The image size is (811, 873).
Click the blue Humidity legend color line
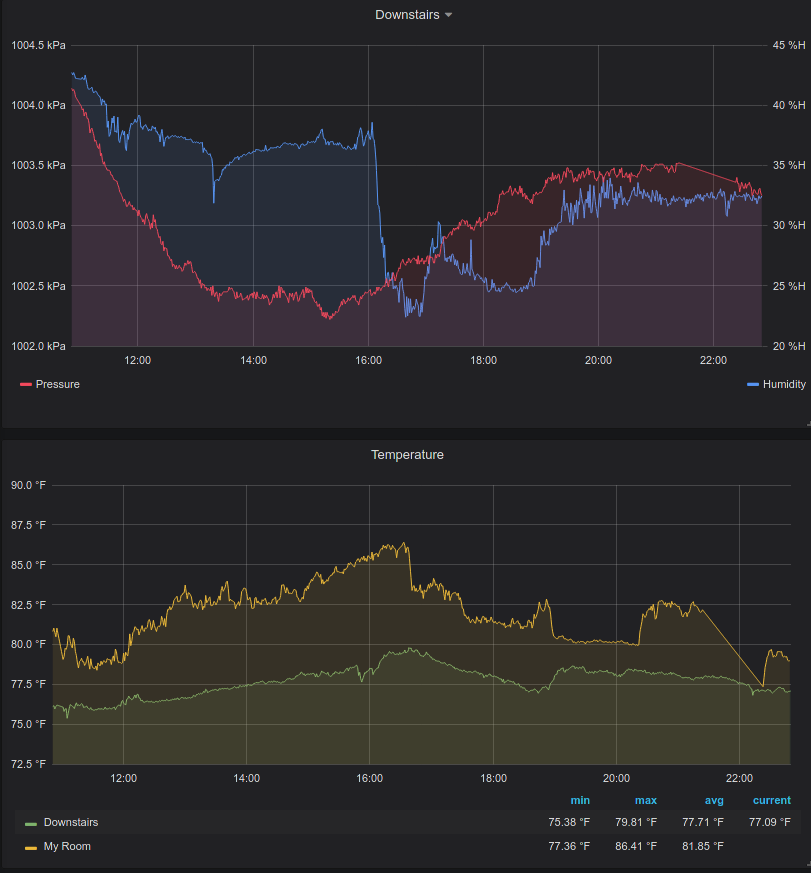(x=753, y=384)
